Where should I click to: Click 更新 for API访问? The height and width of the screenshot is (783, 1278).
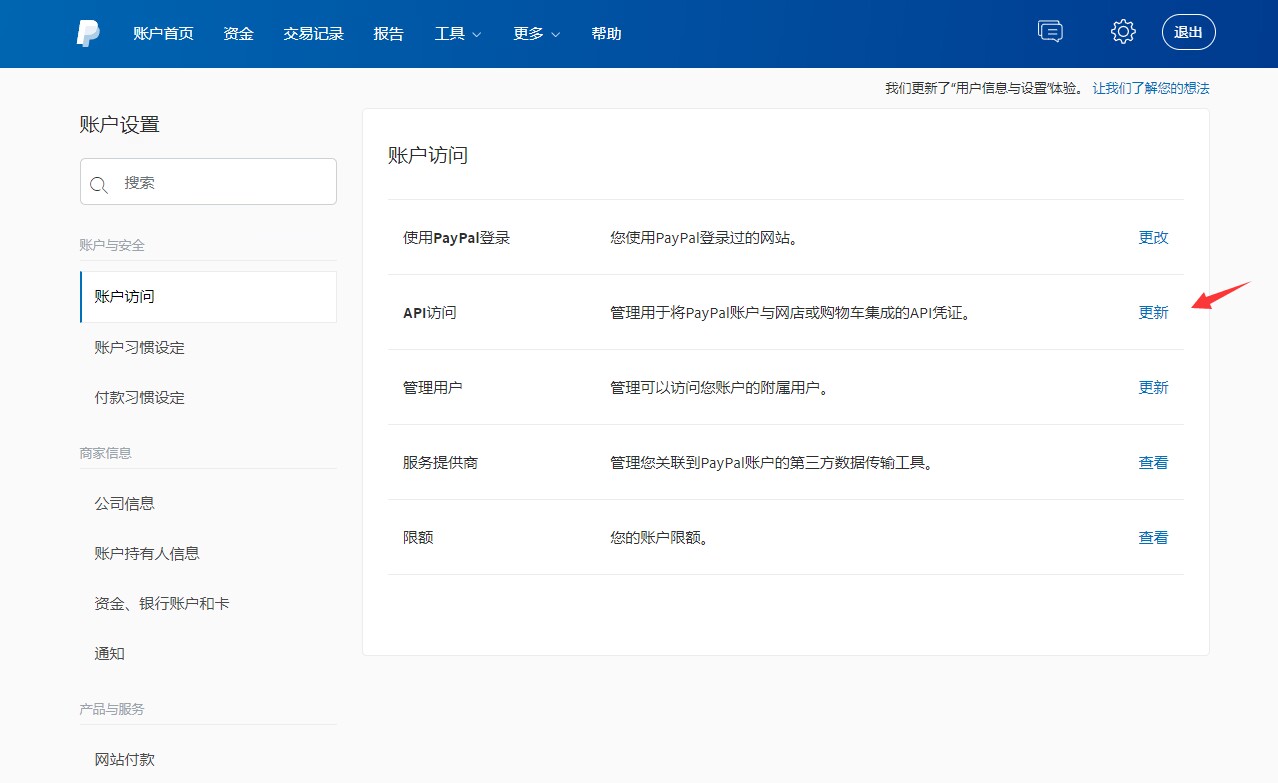coord(1153,312)
